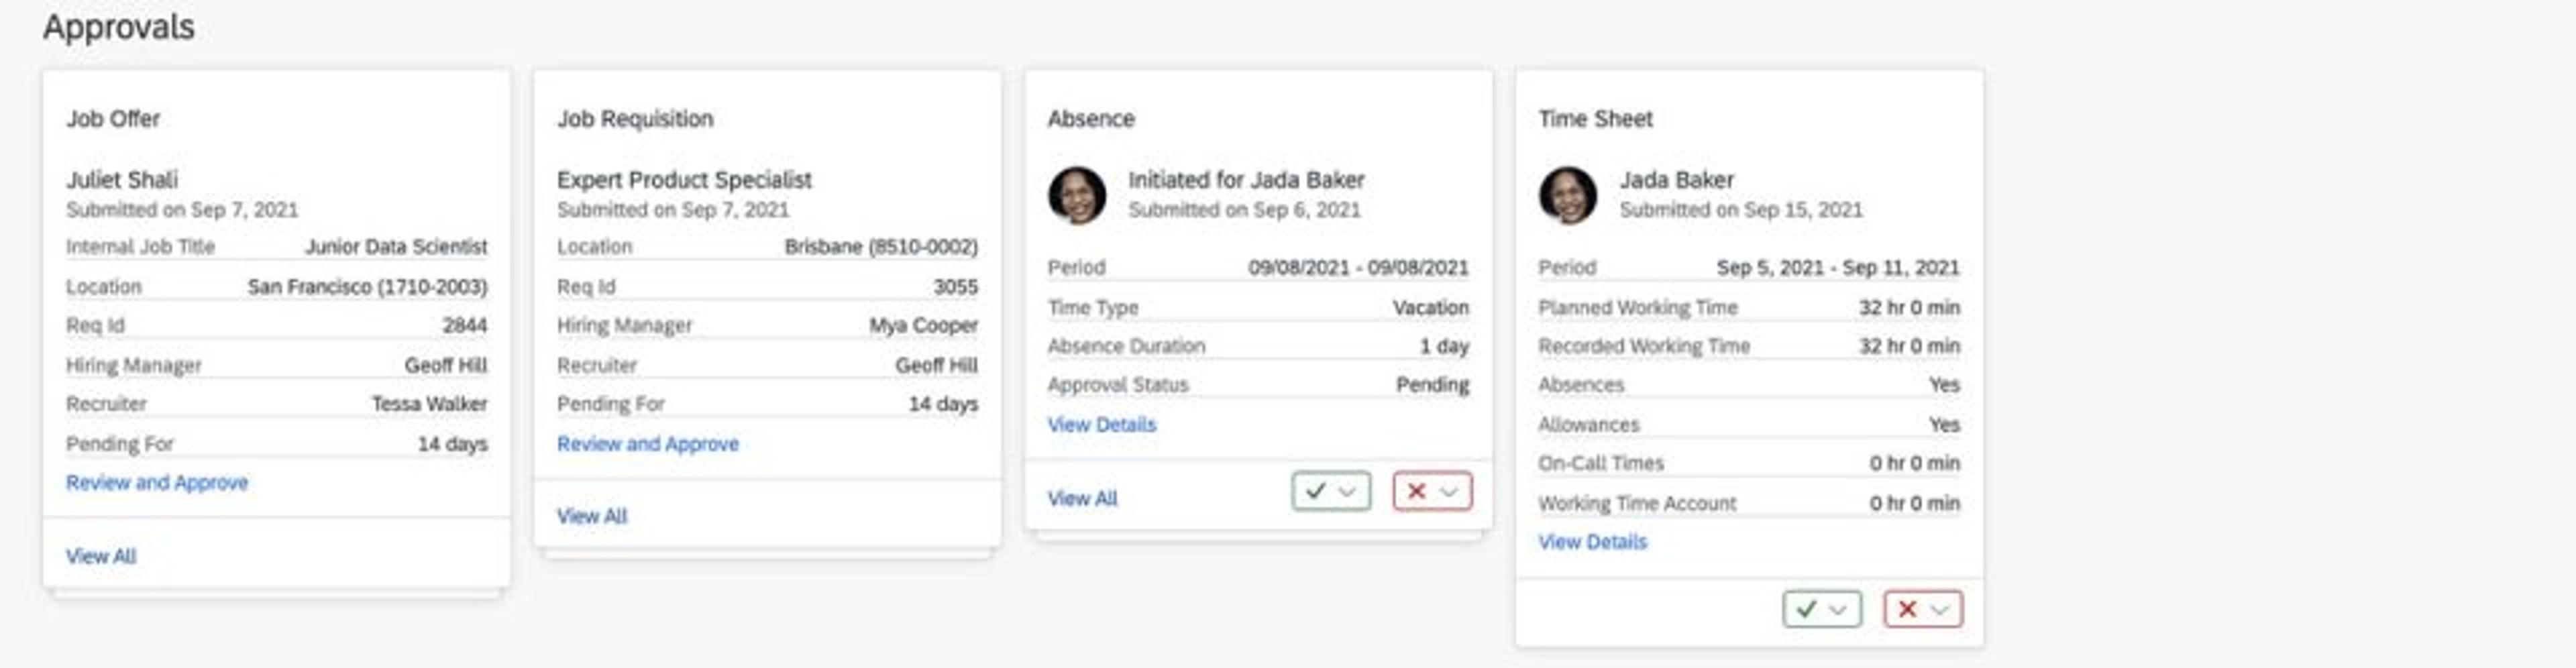The width and height of the screenshot is (2576, 668).
Task: Expand approve options chevron in Time Sheet card
Action: pyautogui.click(x=1838, y=609)
